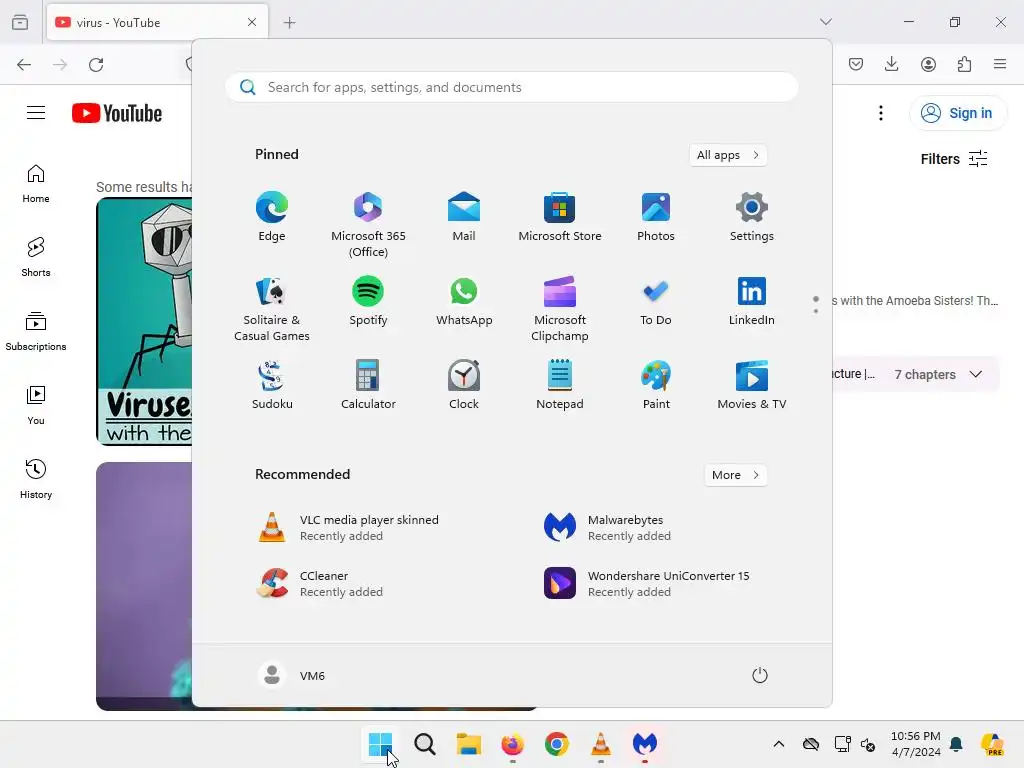Open Google Chrome from taskbar
Image resolution: width=1024 pixels, height=768 pixels.
click(x=556, y=744)
